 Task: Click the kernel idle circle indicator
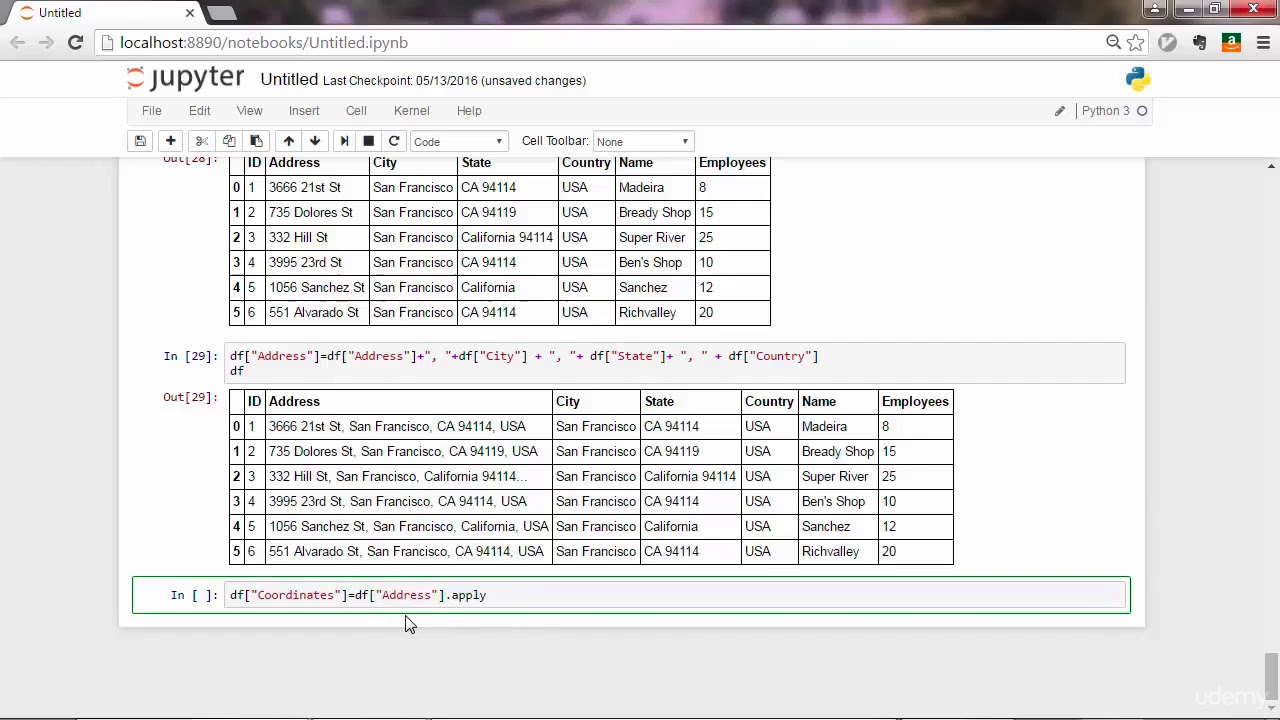1142,111
